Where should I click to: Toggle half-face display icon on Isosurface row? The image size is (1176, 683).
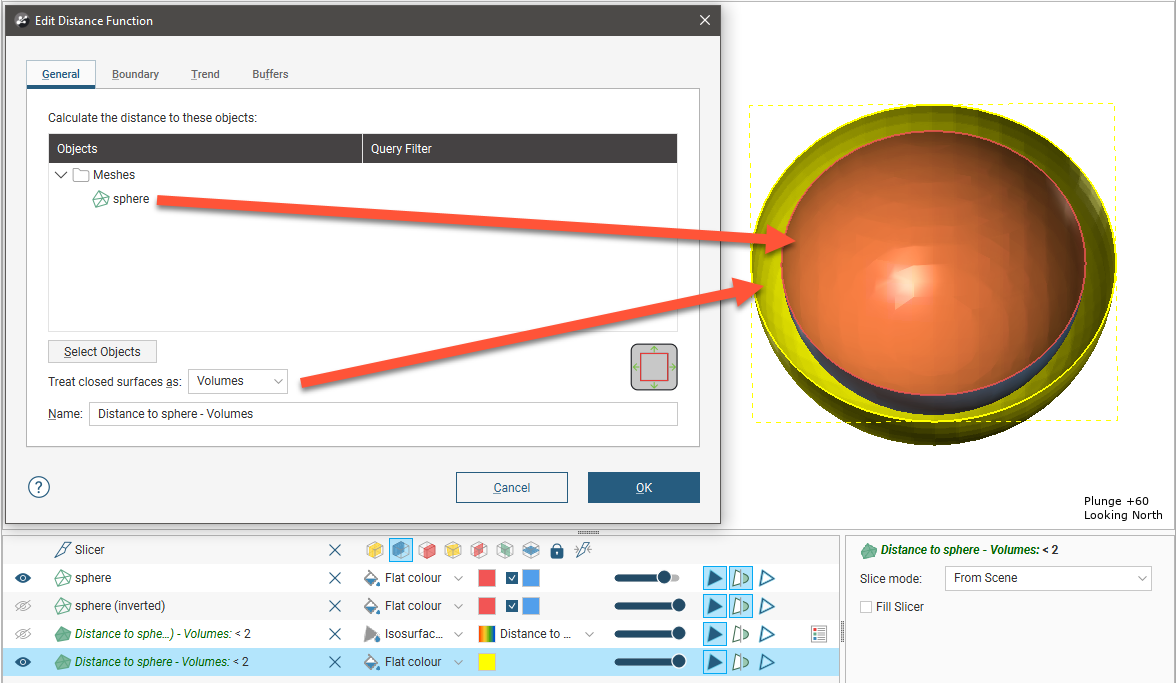(x=741, y=634)
